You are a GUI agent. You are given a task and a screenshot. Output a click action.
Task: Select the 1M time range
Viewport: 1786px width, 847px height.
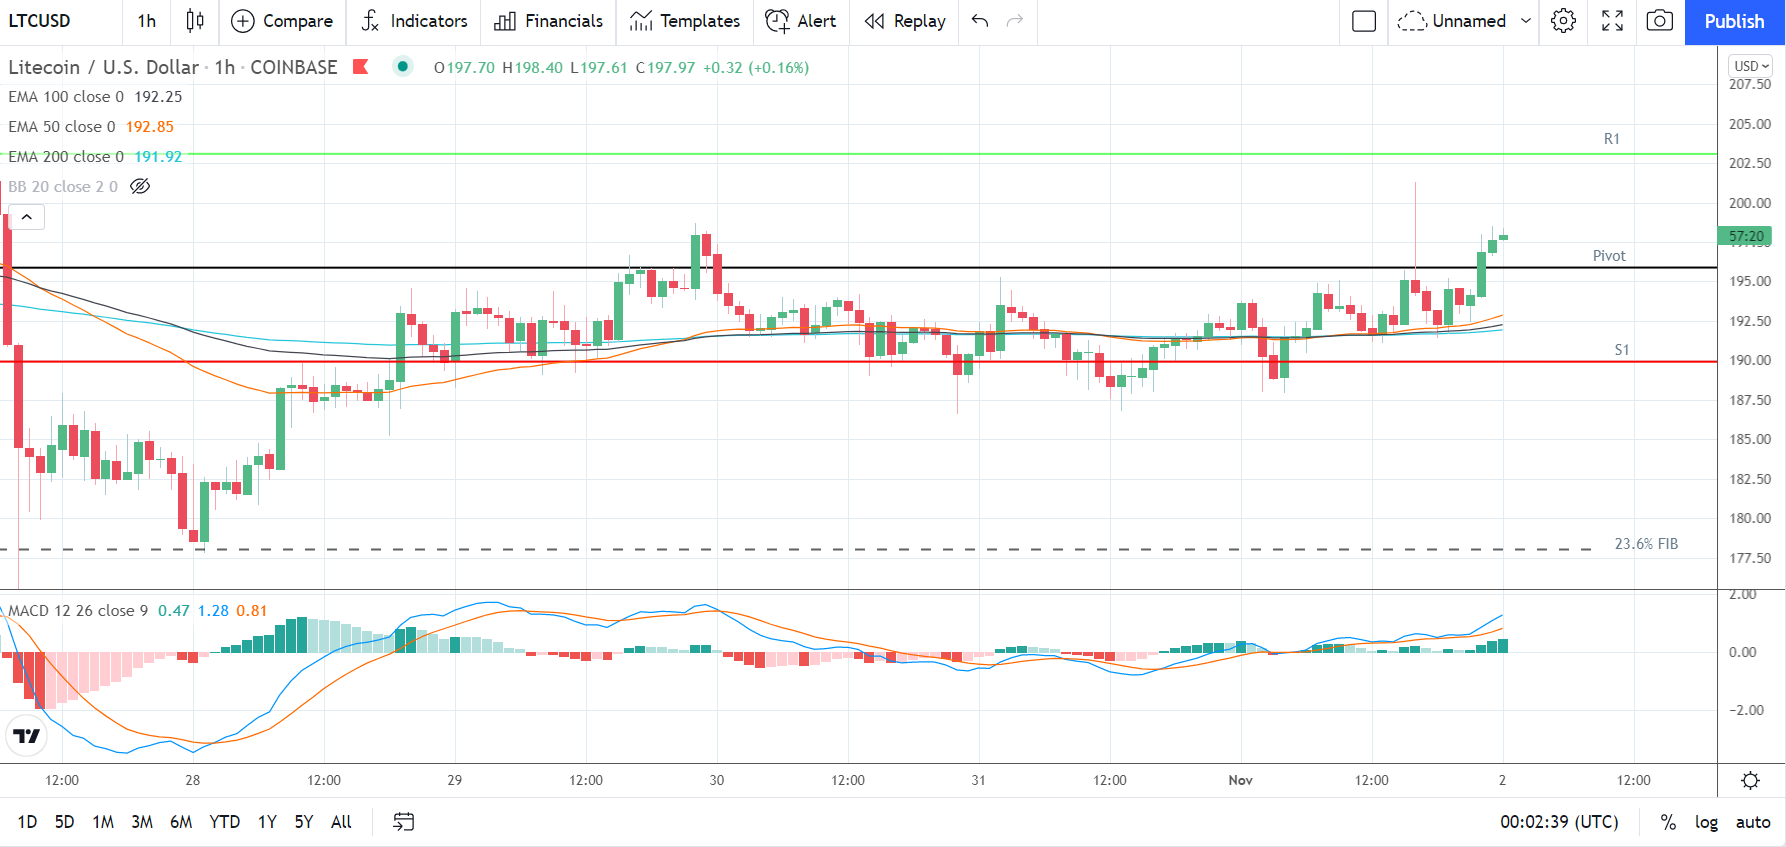[x=103, y=822]
